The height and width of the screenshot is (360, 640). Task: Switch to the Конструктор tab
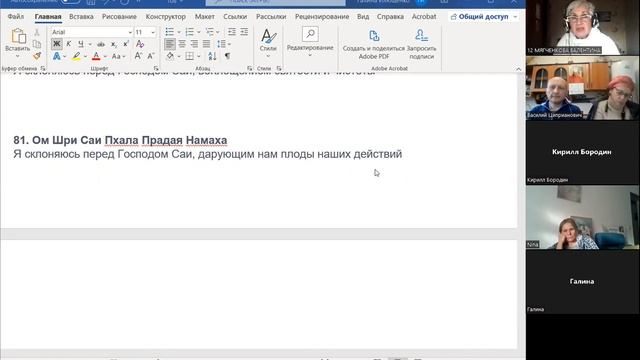(166, 17)
